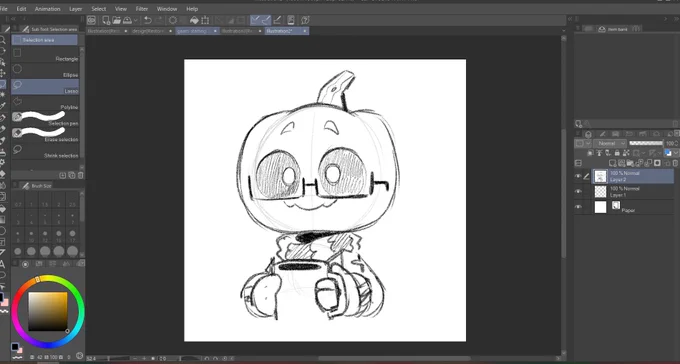Select the Text tool

click(x=3, y=264)
